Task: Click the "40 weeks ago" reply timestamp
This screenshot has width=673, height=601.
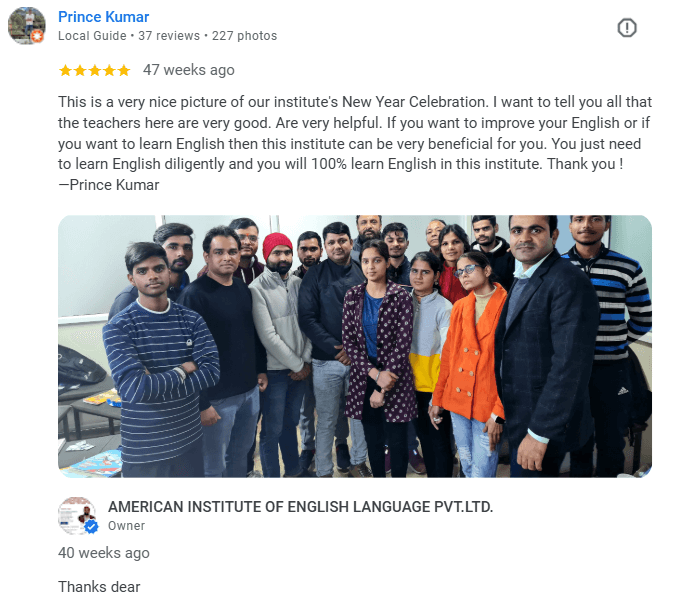Action: click(104, 553)
